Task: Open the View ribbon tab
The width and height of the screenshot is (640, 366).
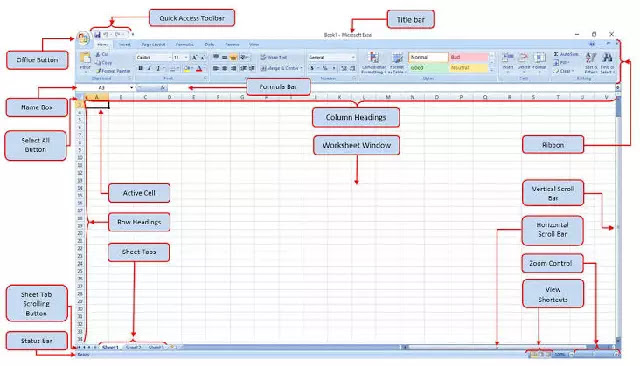Action: pos(254,44)
